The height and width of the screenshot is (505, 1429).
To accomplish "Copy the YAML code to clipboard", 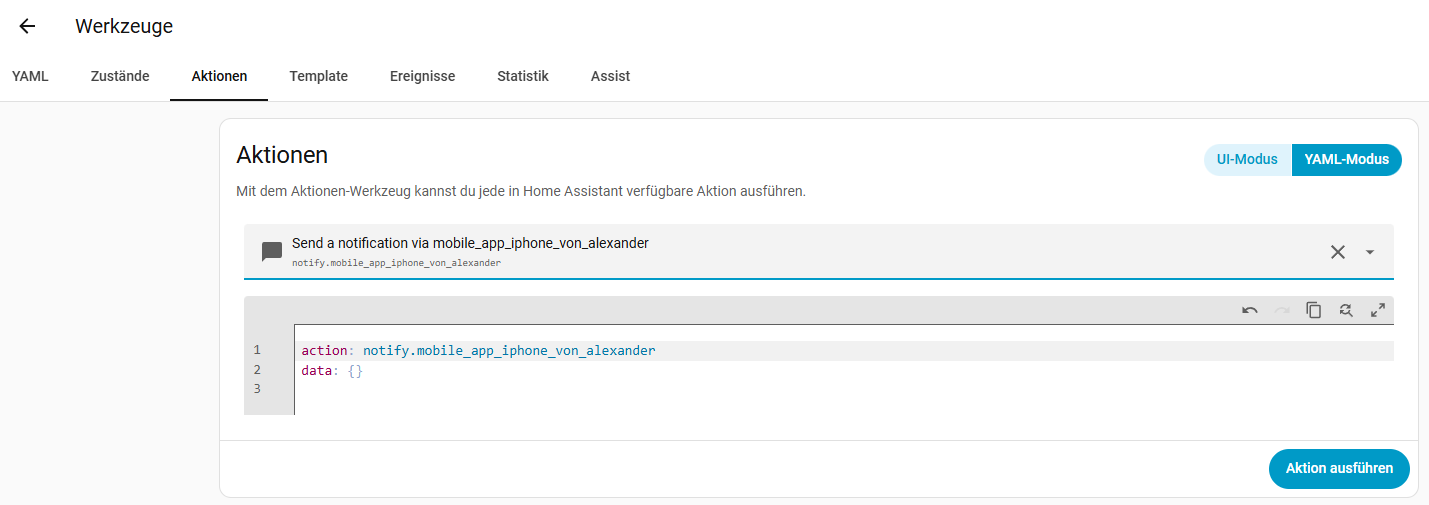I will coord(1314,310).
